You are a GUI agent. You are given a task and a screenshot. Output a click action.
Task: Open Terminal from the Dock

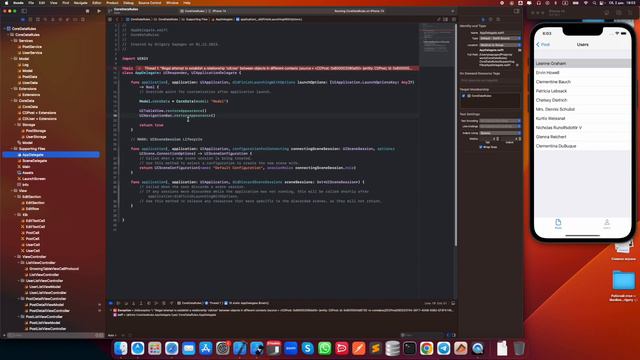click(x=409, y=348)
